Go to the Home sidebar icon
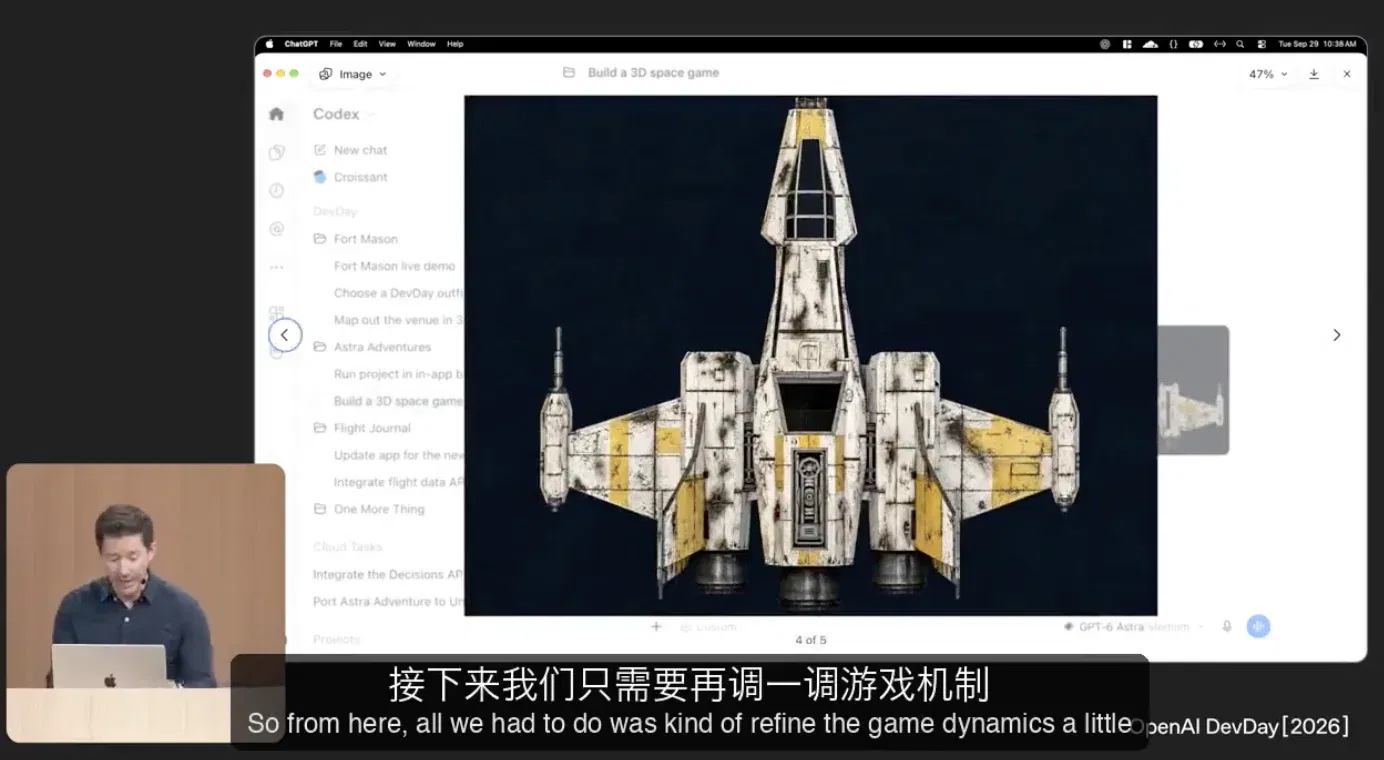1384x760 pixels. 277,114
